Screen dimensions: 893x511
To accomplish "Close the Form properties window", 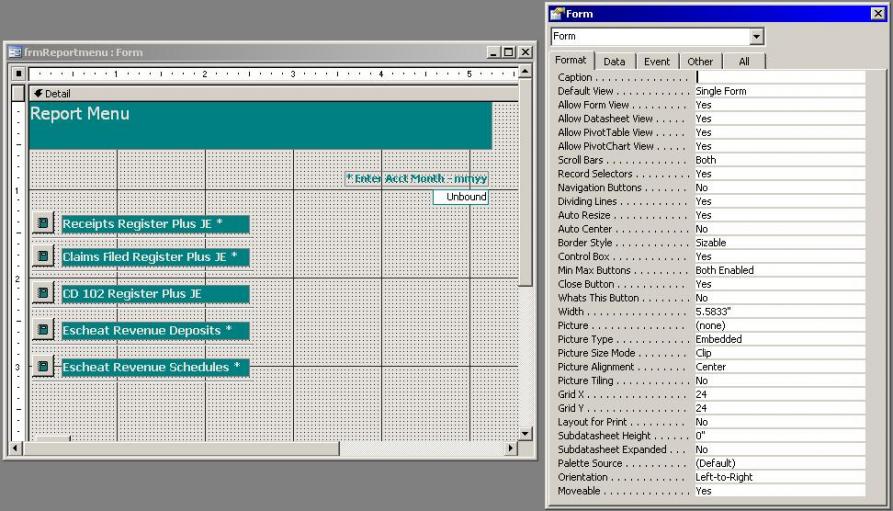I will [x=878, y=14].
